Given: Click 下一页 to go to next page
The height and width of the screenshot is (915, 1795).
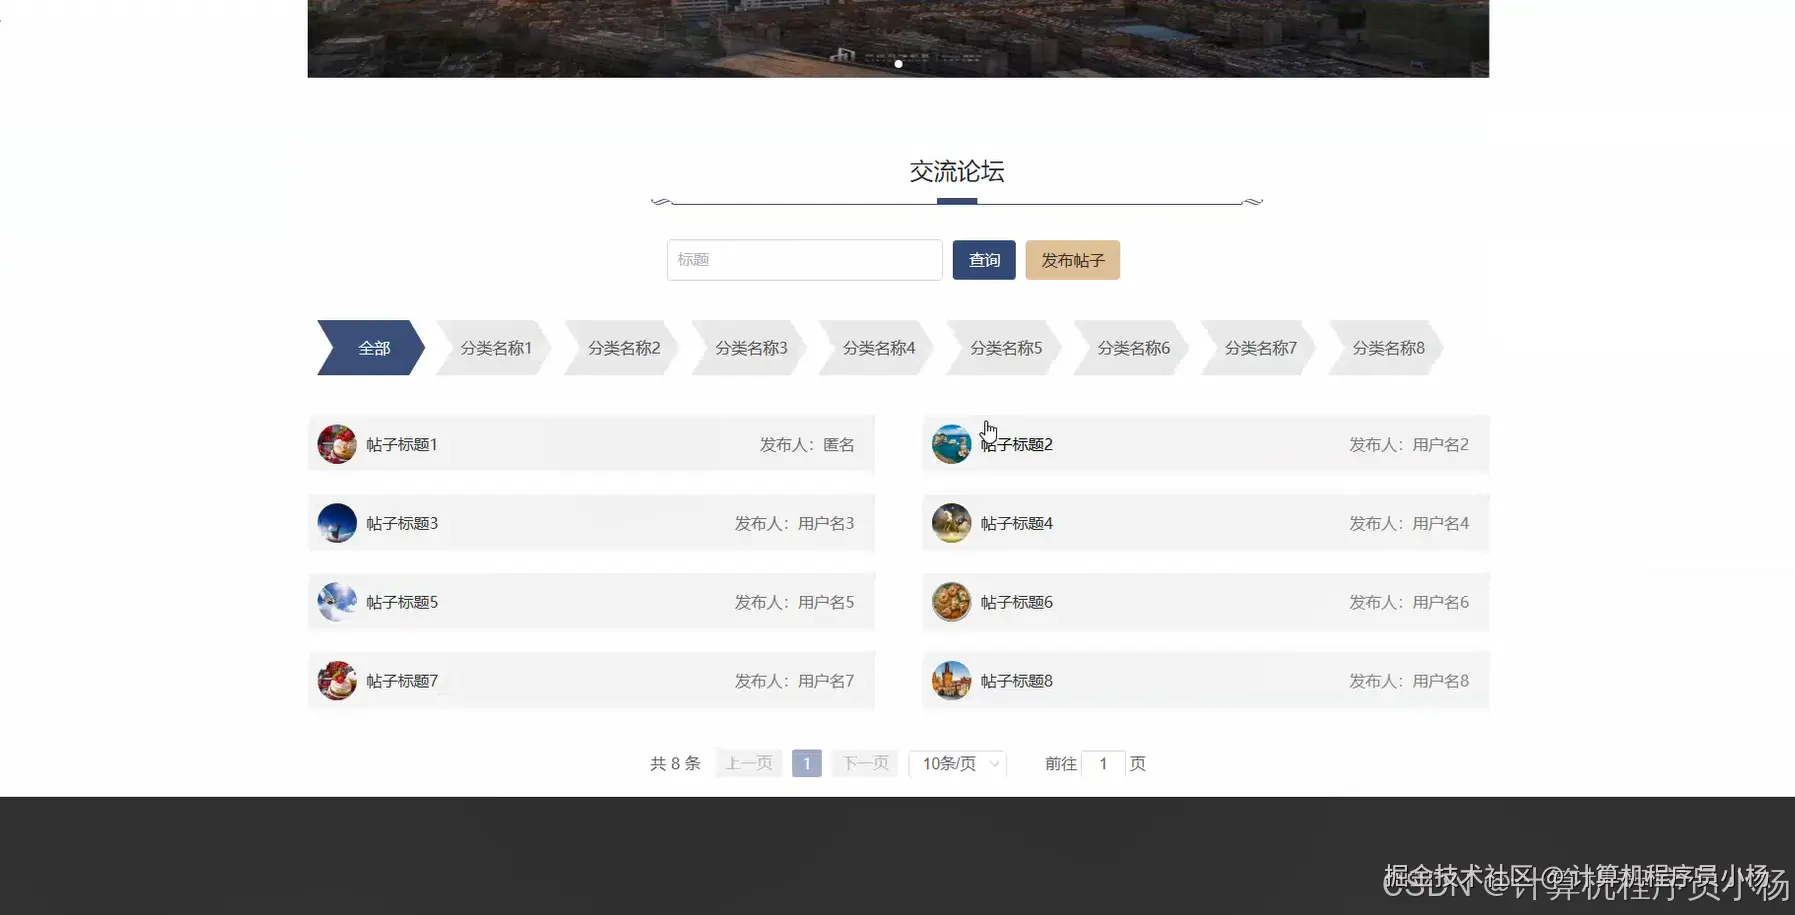Looking at the screenshot, I should 864,763.
